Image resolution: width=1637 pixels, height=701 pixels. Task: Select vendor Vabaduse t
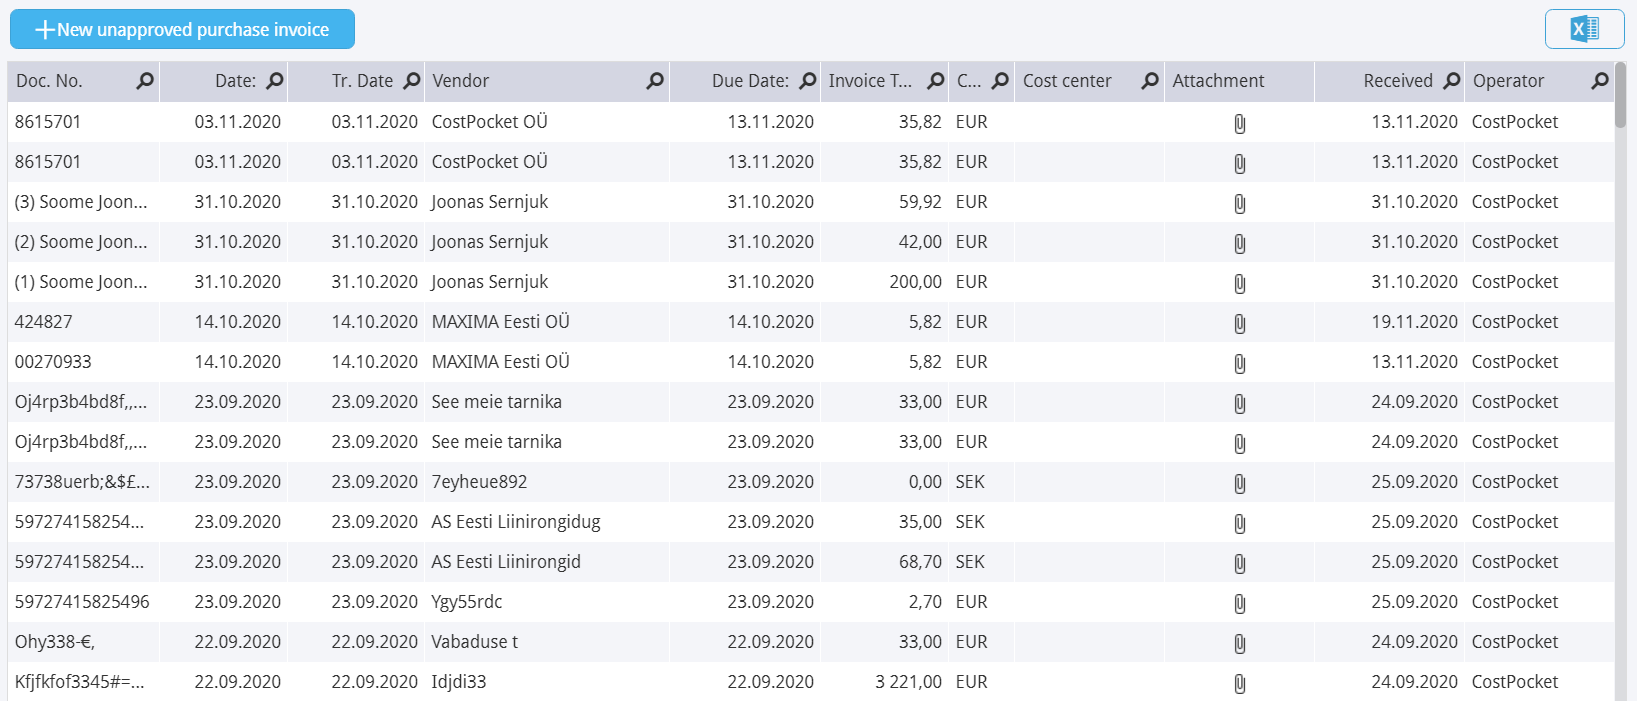(475, 642)
